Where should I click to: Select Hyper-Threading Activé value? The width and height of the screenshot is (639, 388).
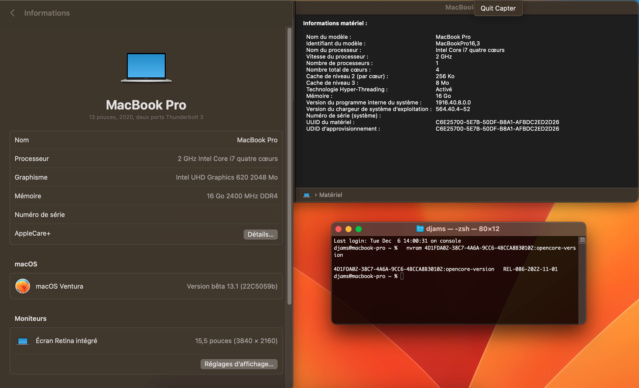point(444,89)
